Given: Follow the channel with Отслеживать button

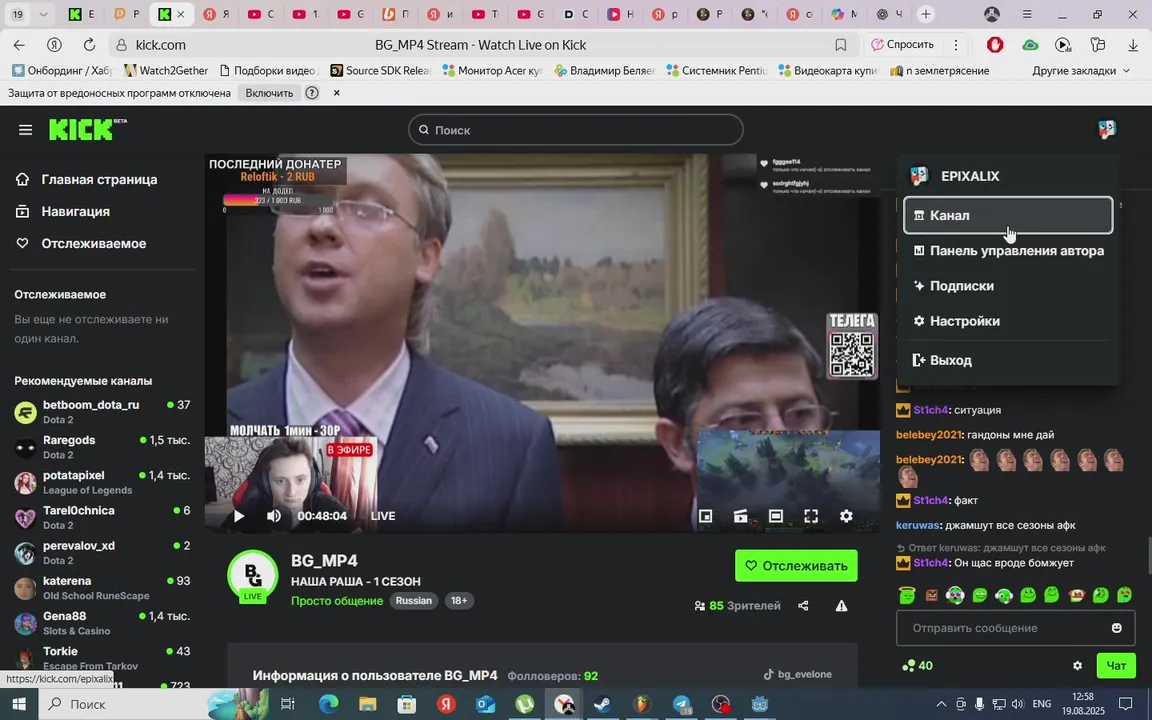Looking at the screenshot, I should (x=796, y=566).
